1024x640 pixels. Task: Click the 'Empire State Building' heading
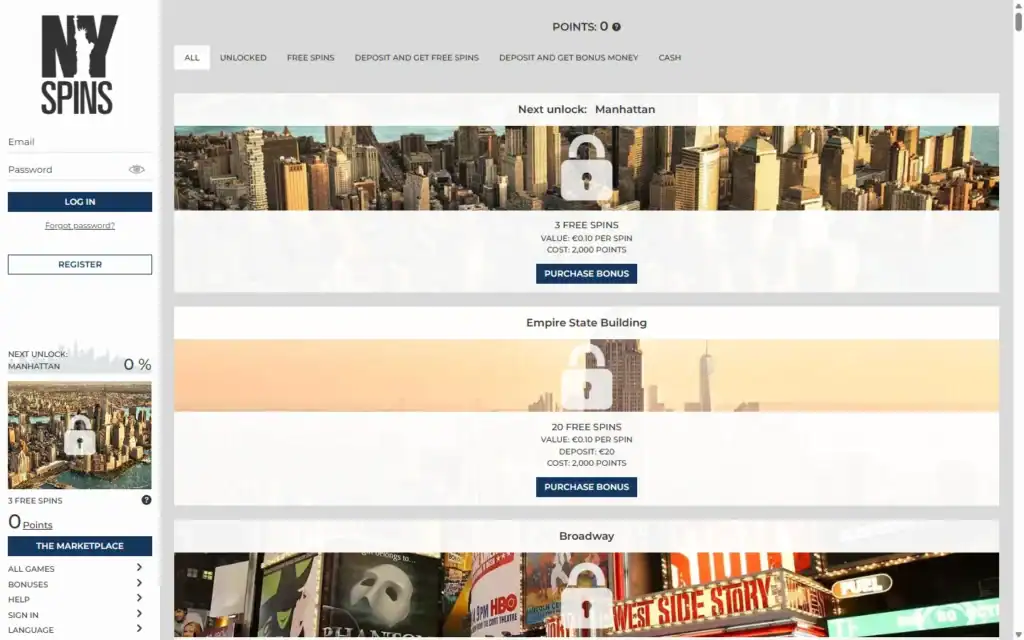(x=586, y=323)
